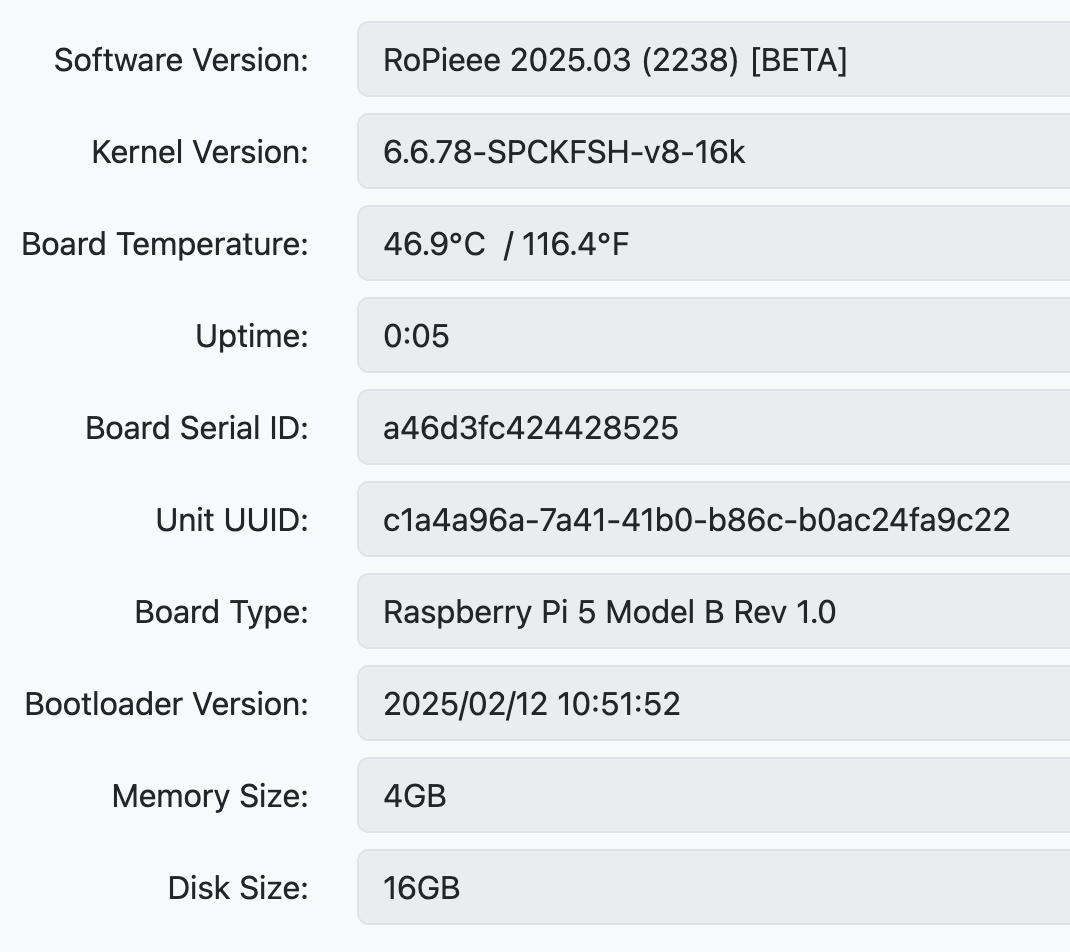Select the Uptime field showing 0:05
This screenshot has height=952, width=1070.
point(714,336)
